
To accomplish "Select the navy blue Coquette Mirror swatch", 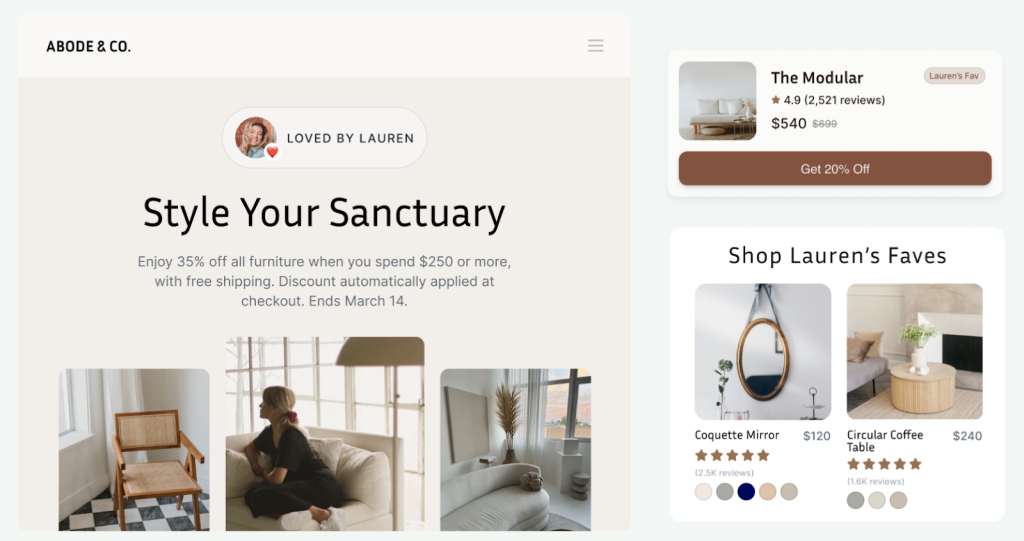I will click(746, 491).
